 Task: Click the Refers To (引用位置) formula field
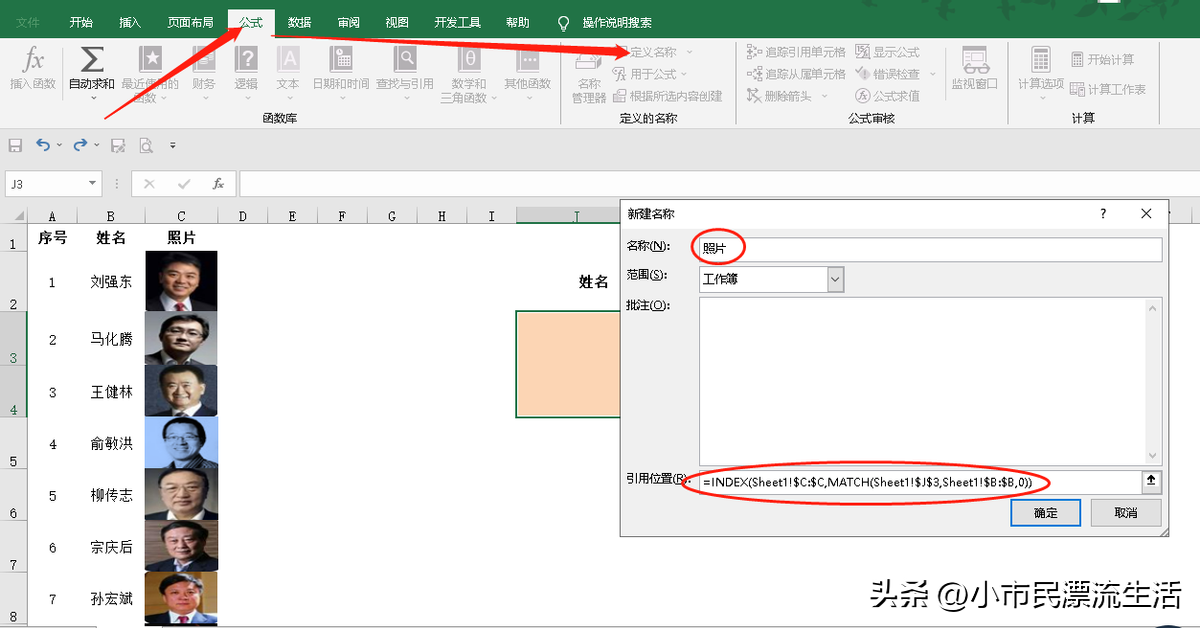pyautogui.click(x=919, y=482)
